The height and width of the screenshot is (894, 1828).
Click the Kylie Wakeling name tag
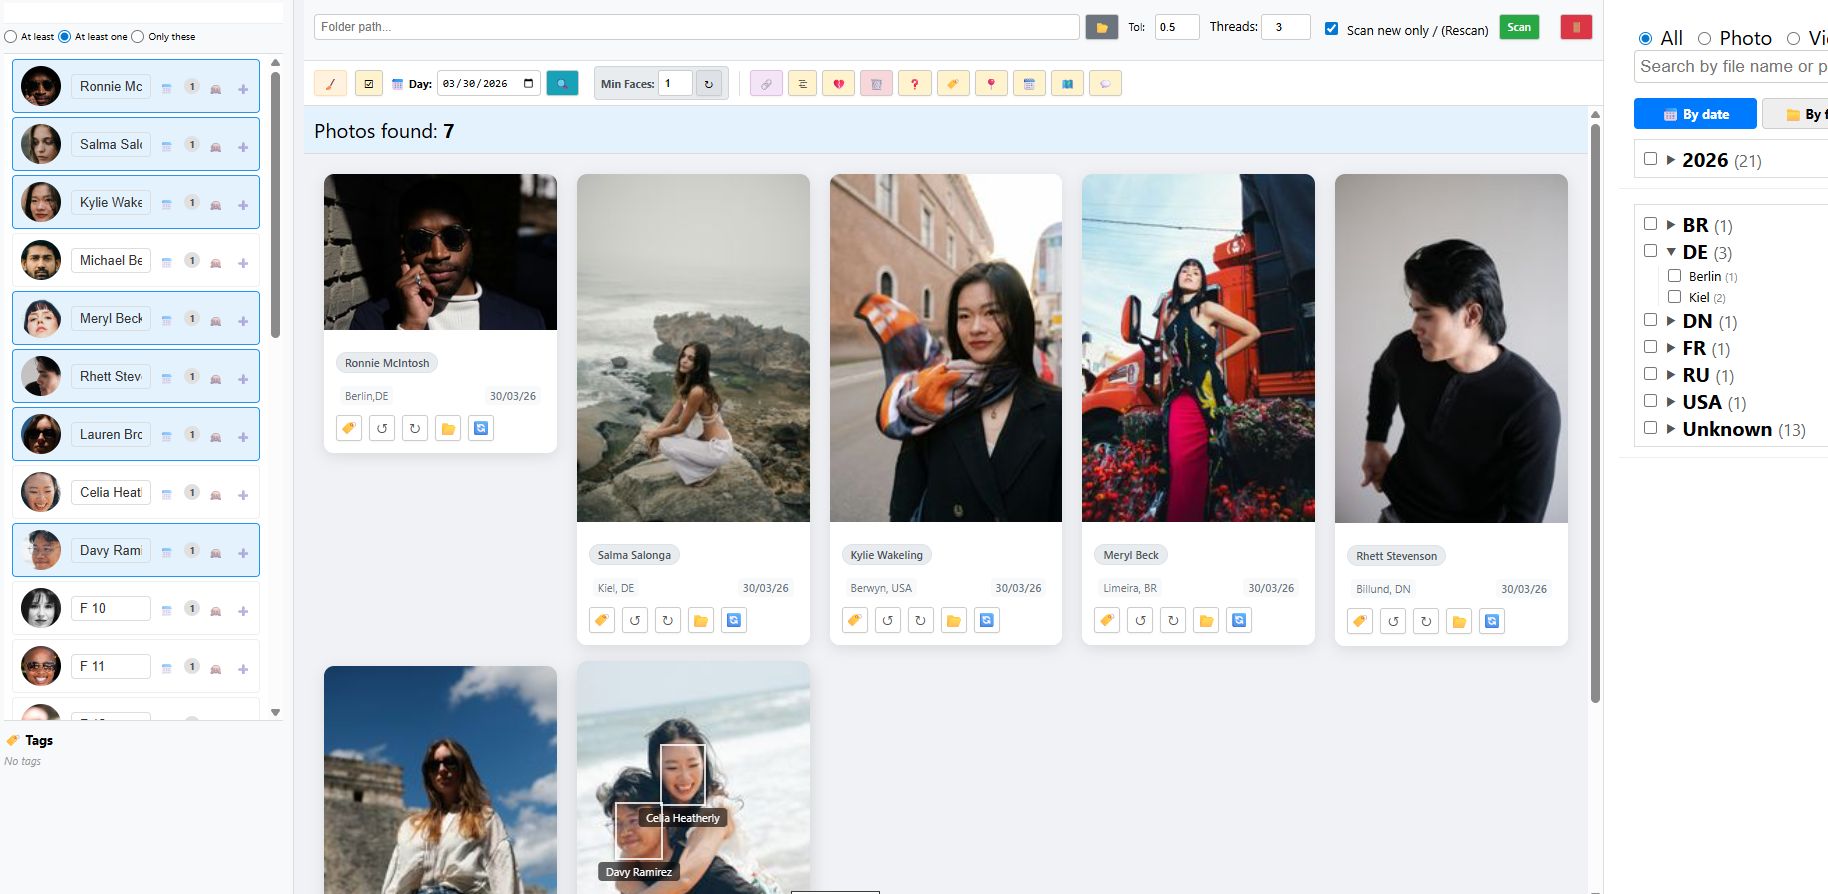point(886,555)
